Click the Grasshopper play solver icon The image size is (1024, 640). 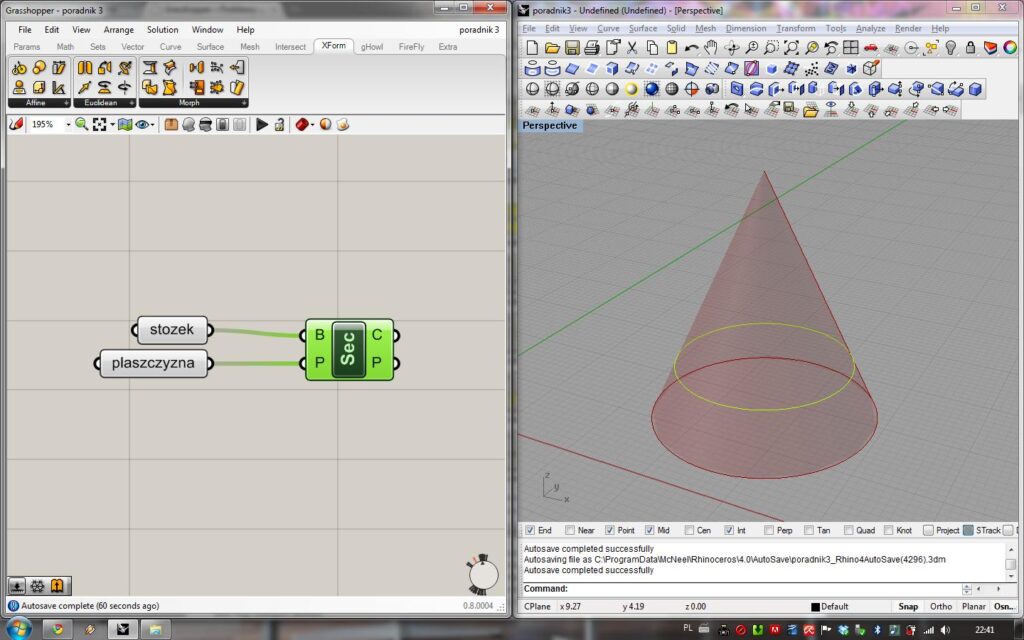point(262,124)
